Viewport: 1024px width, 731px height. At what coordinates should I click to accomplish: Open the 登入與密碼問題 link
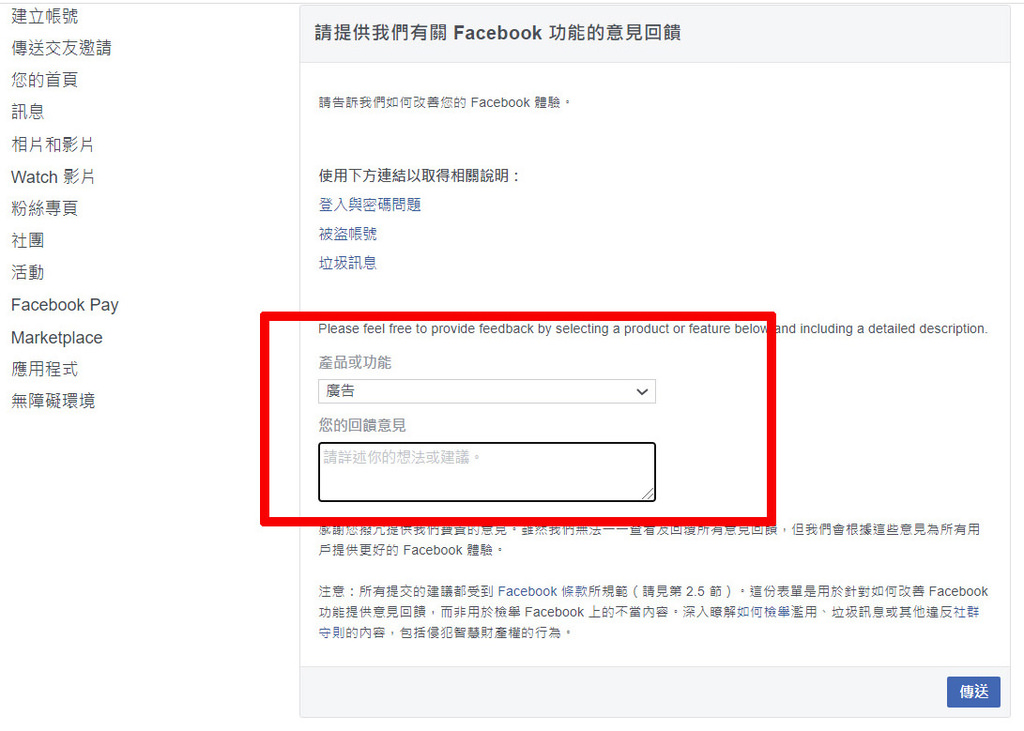click(x=370, y=204)
